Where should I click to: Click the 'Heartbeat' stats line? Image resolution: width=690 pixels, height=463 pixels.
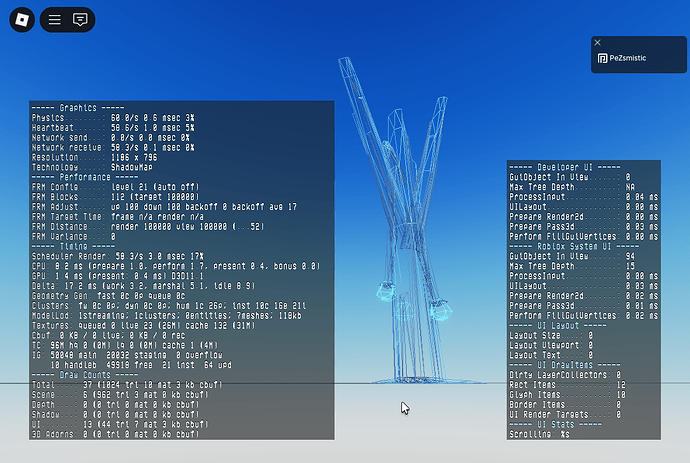(113, 128)
